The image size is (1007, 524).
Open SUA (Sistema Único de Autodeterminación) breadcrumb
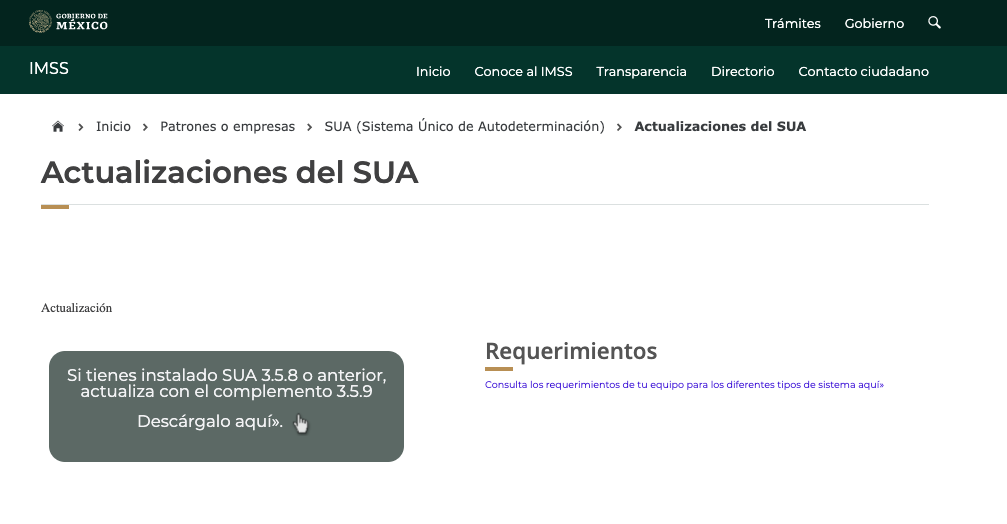(464, 127)
